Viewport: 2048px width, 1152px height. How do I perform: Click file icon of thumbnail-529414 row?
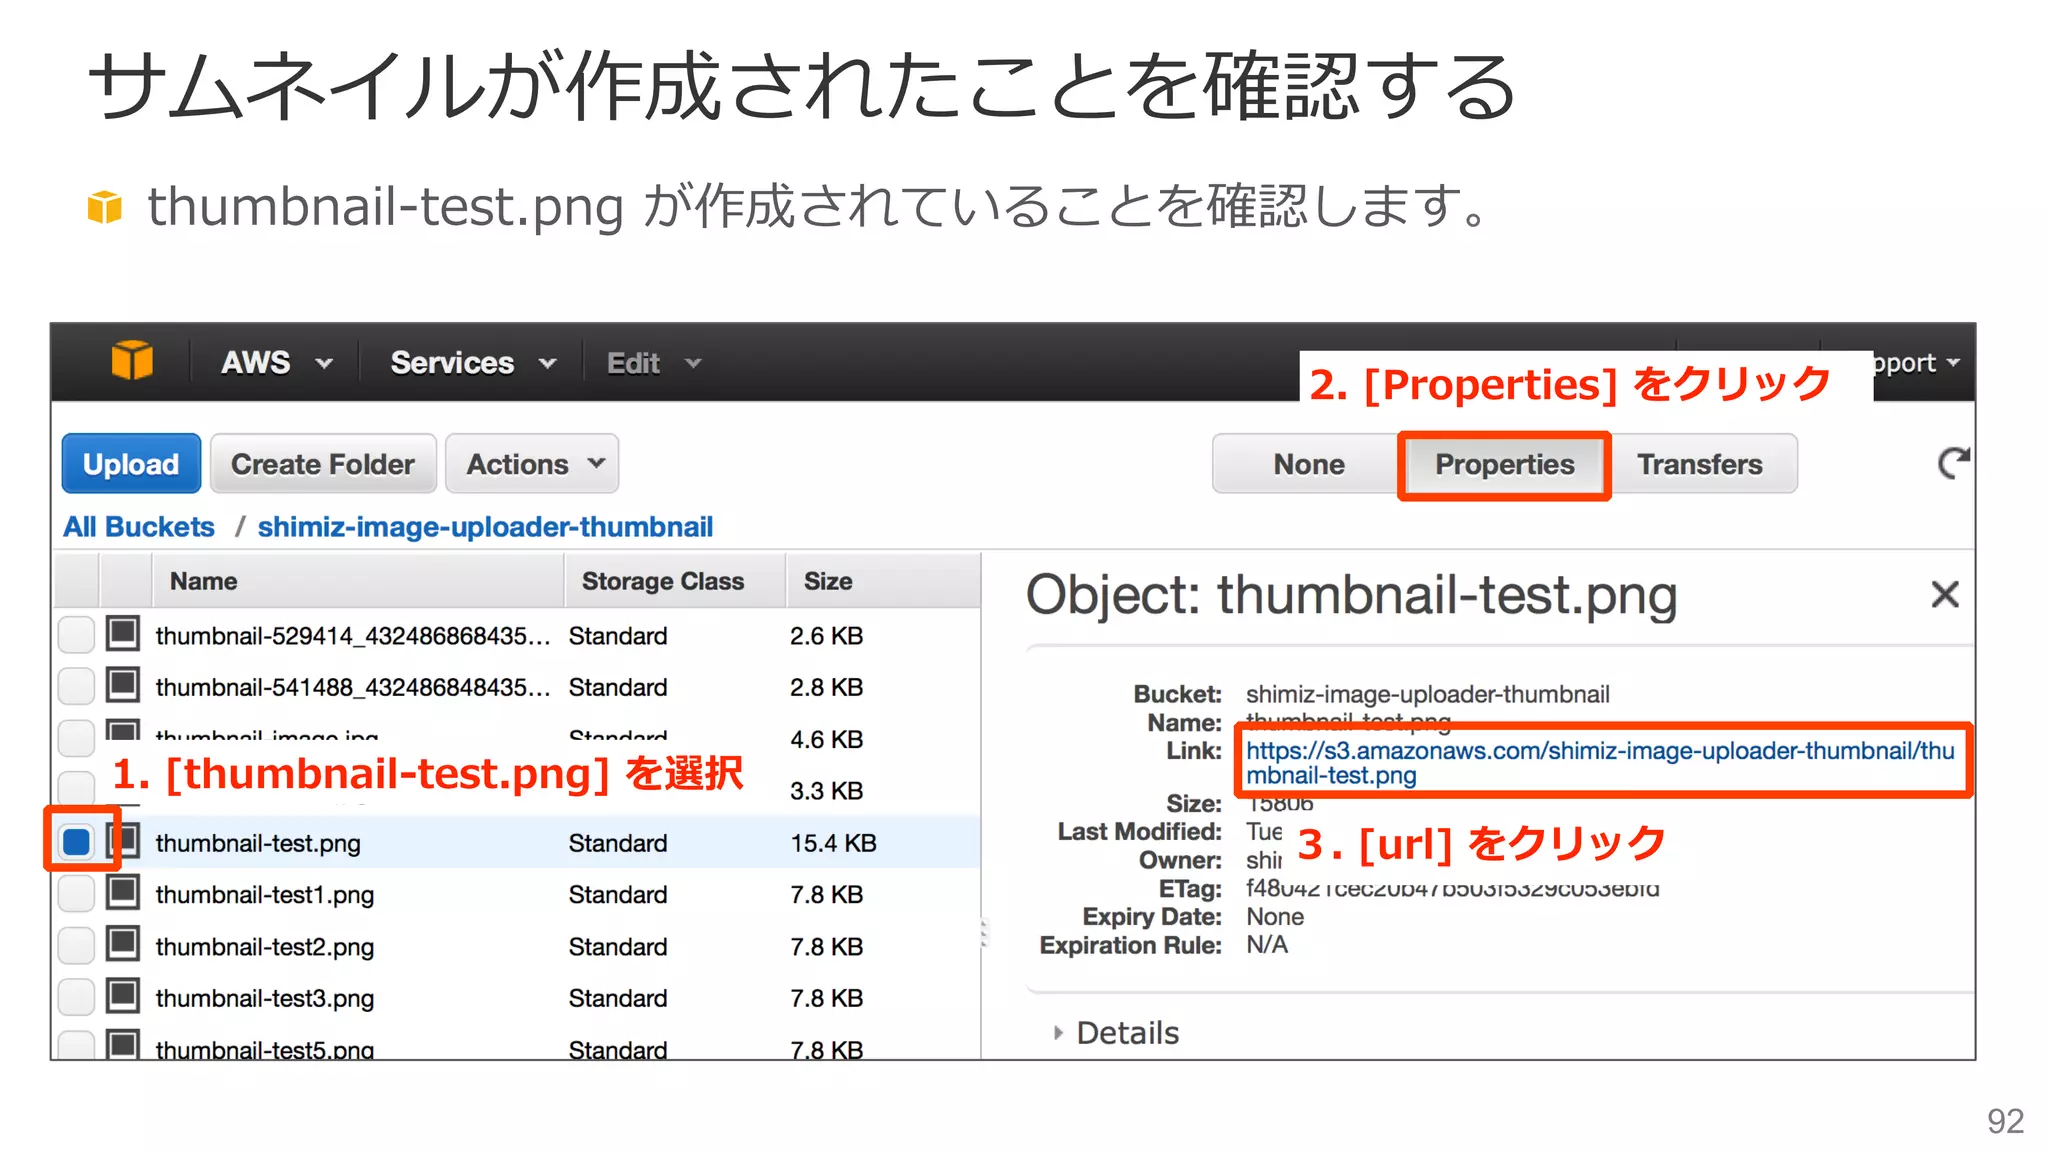[x=123, y=633]
